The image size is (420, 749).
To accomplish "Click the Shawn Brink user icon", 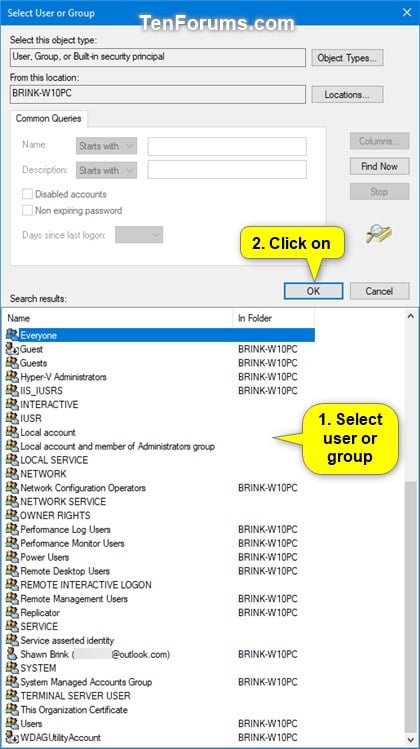I will click(12, 653).
